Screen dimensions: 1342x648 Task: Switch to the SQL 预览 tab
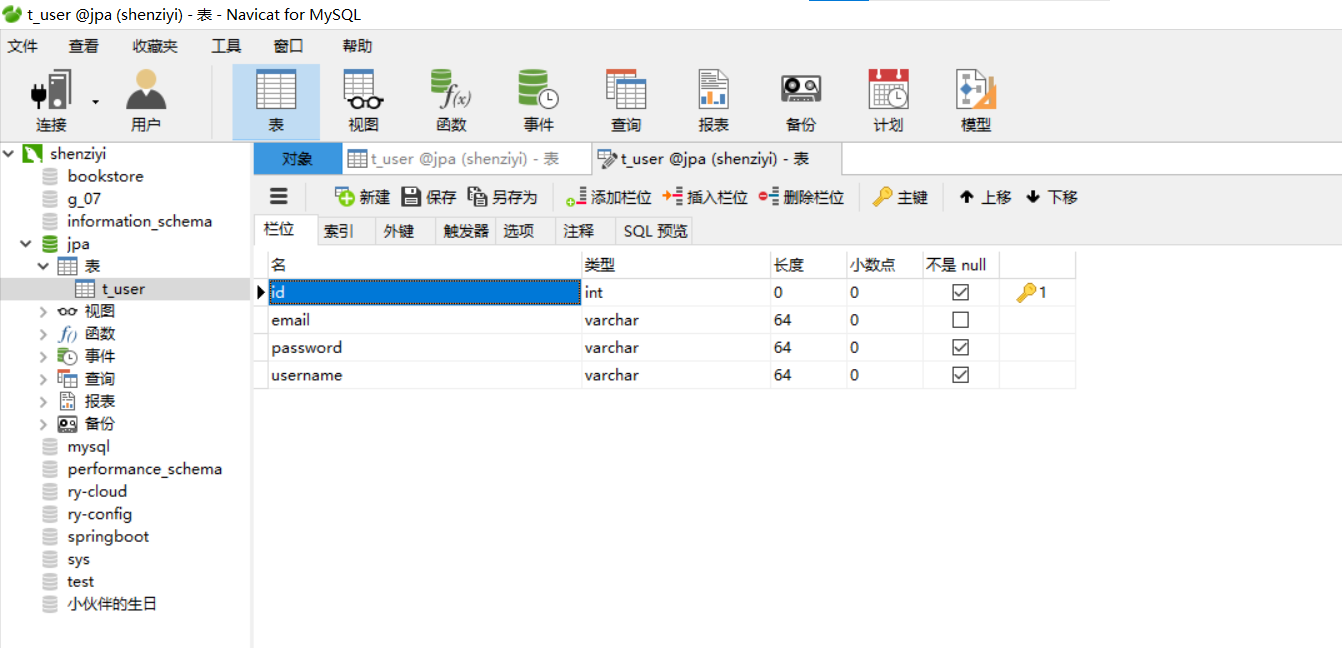[x=655, y=231]
